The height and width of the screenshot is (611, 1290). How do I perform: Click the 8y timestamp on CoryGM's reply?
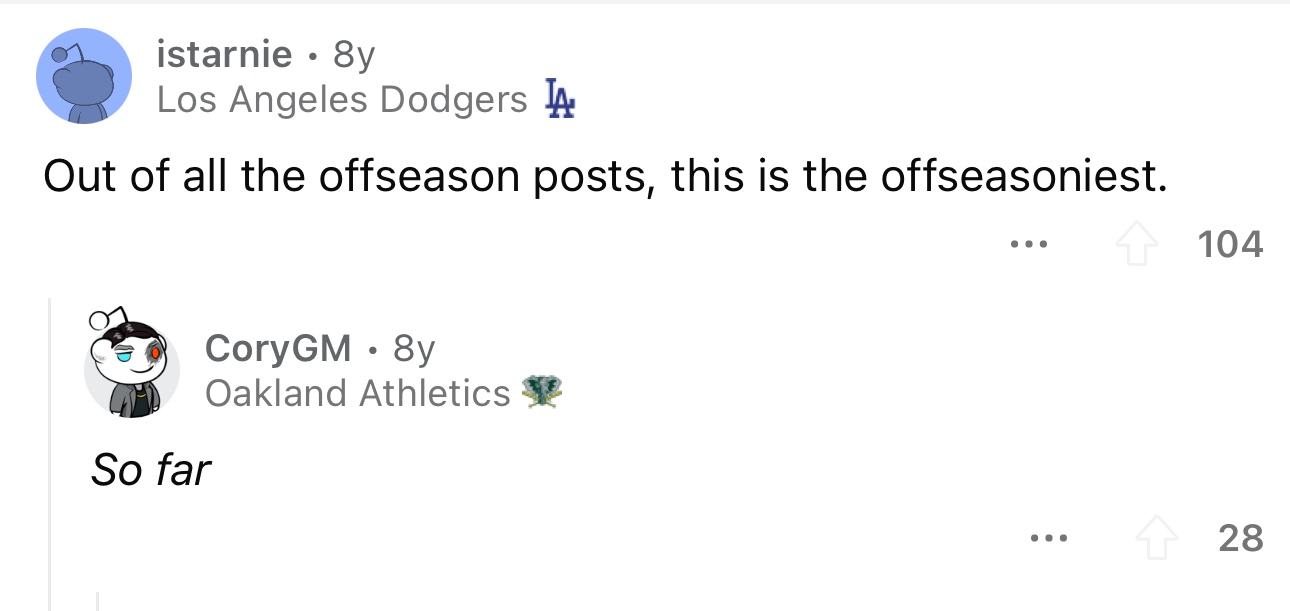pyautogui.click(x=414, y=348)
